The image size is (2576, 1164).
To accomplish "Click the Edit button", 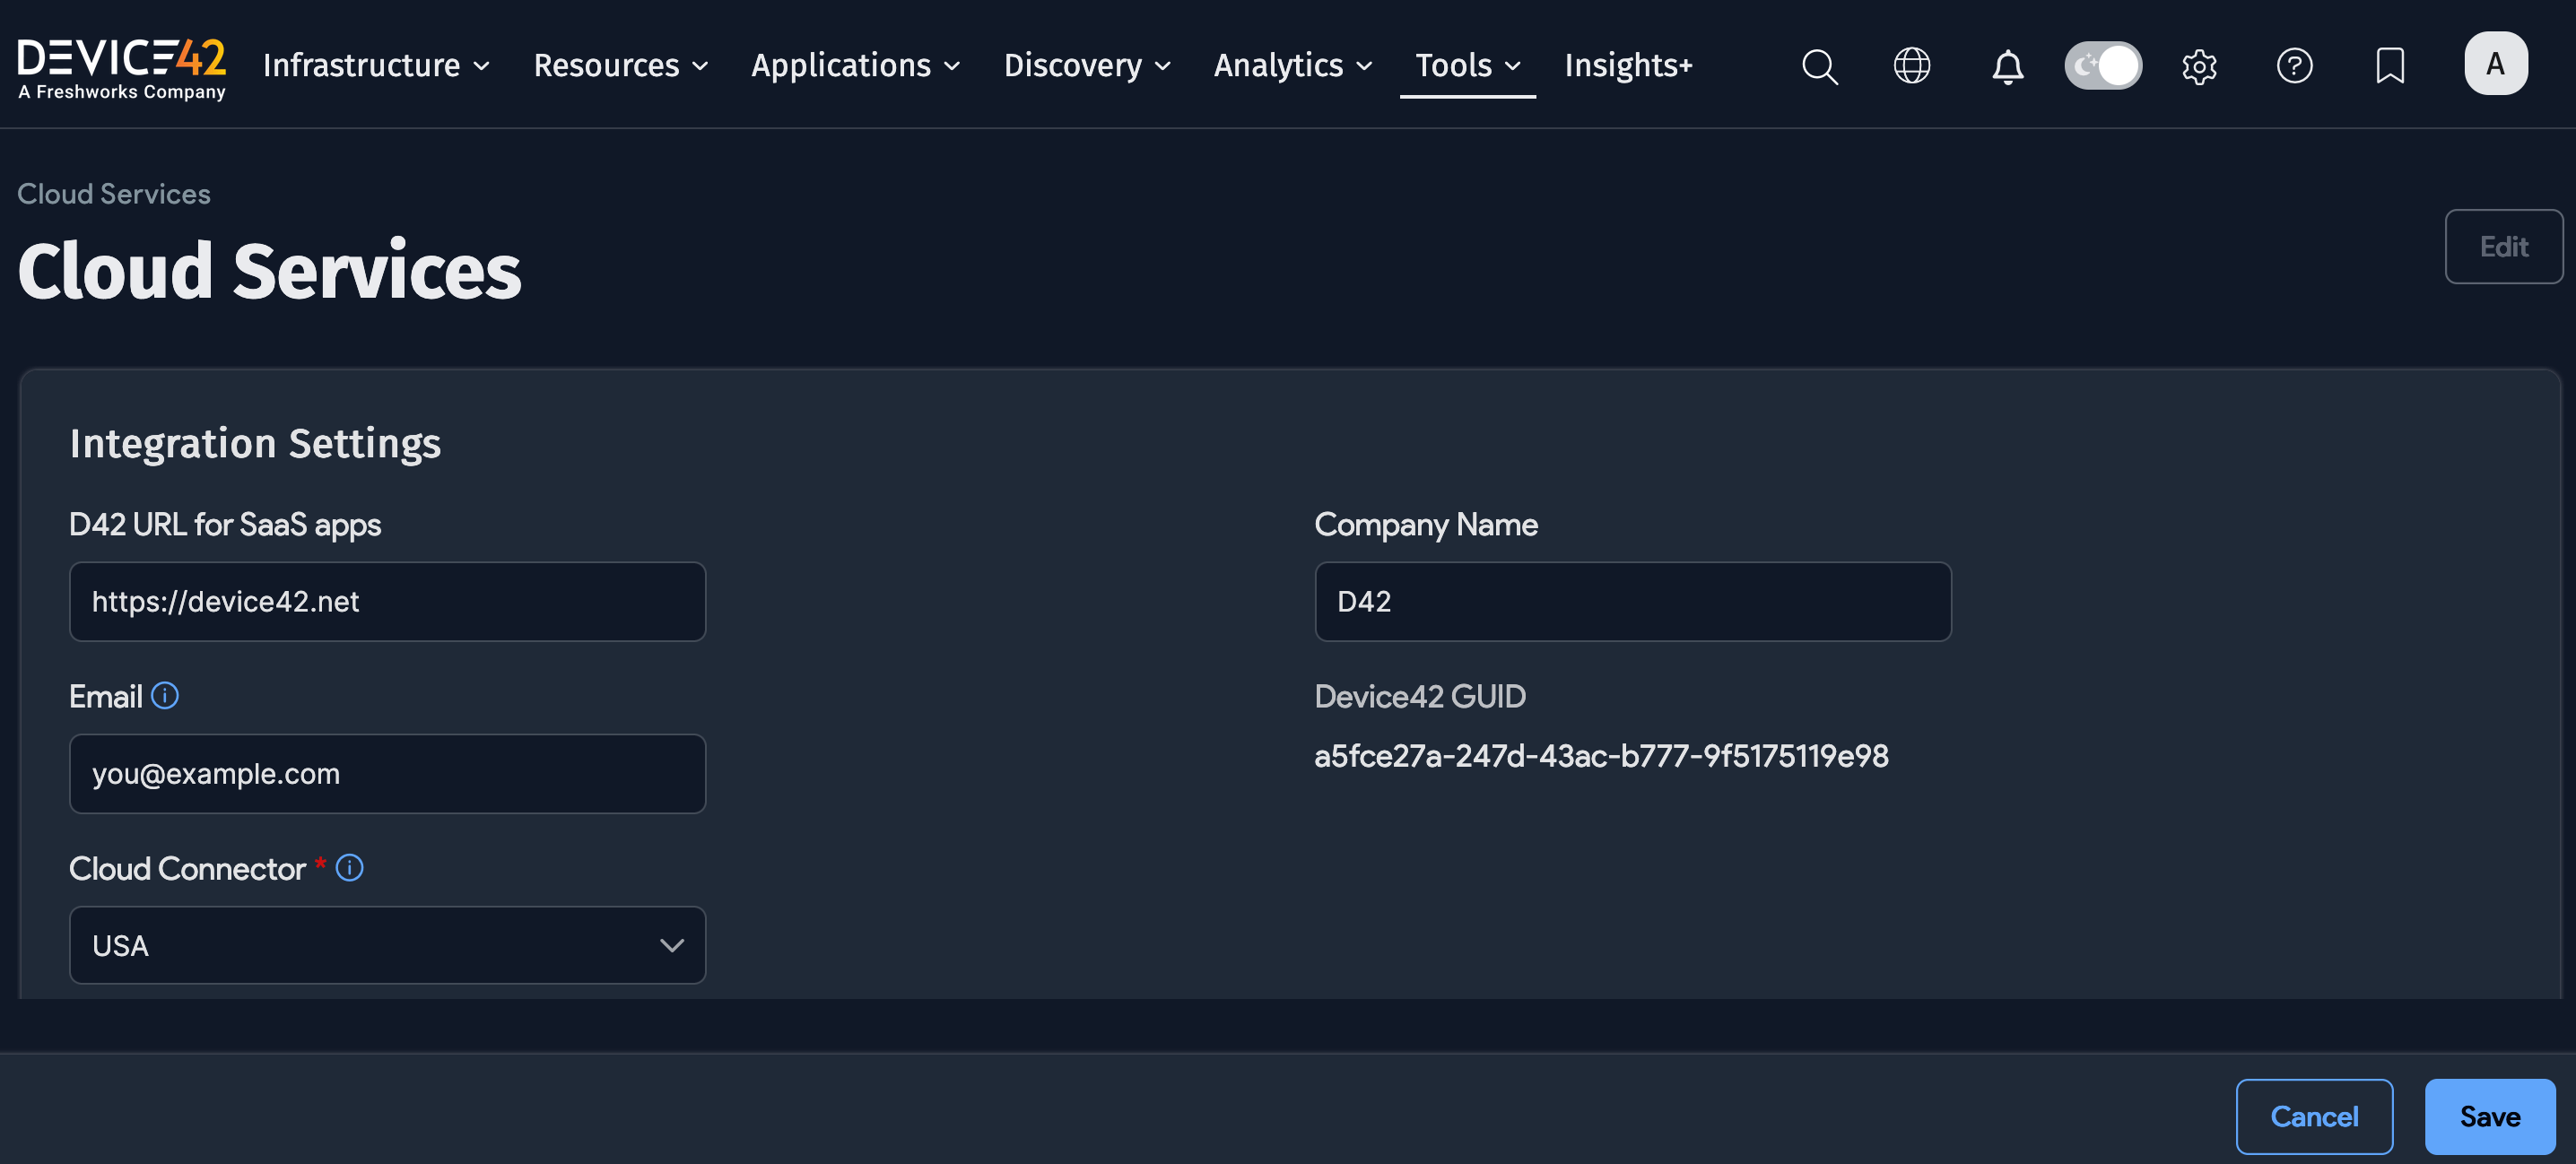I will pos(2503,246).
